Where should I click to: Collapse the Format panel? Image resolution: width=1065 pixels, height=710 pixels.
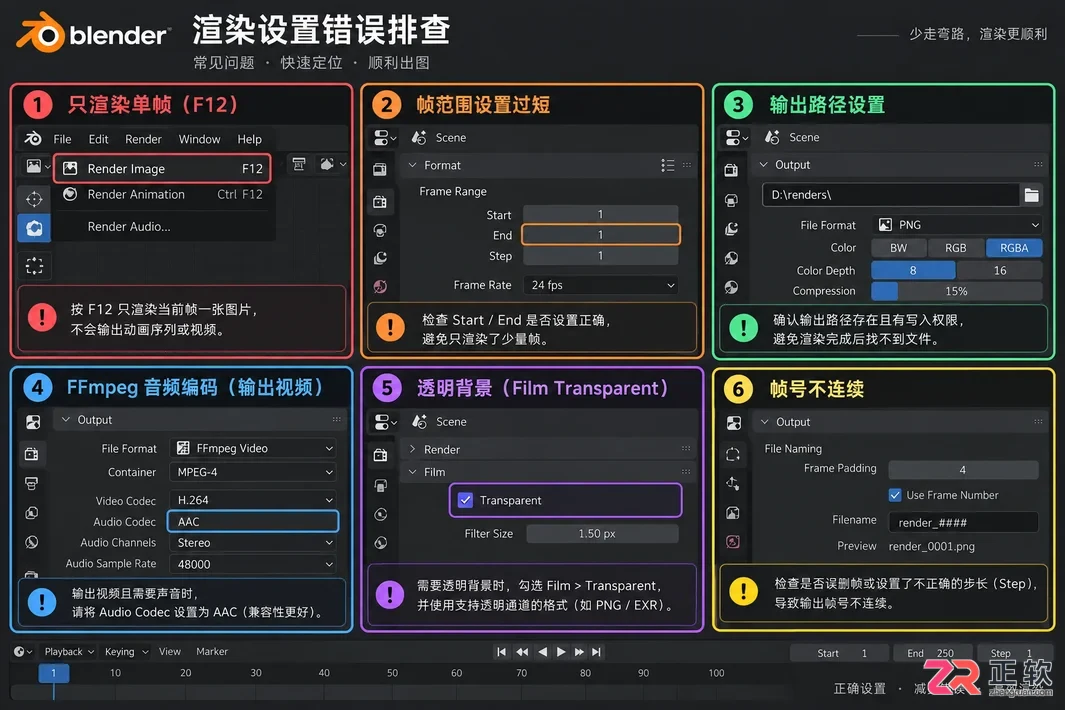412,165
